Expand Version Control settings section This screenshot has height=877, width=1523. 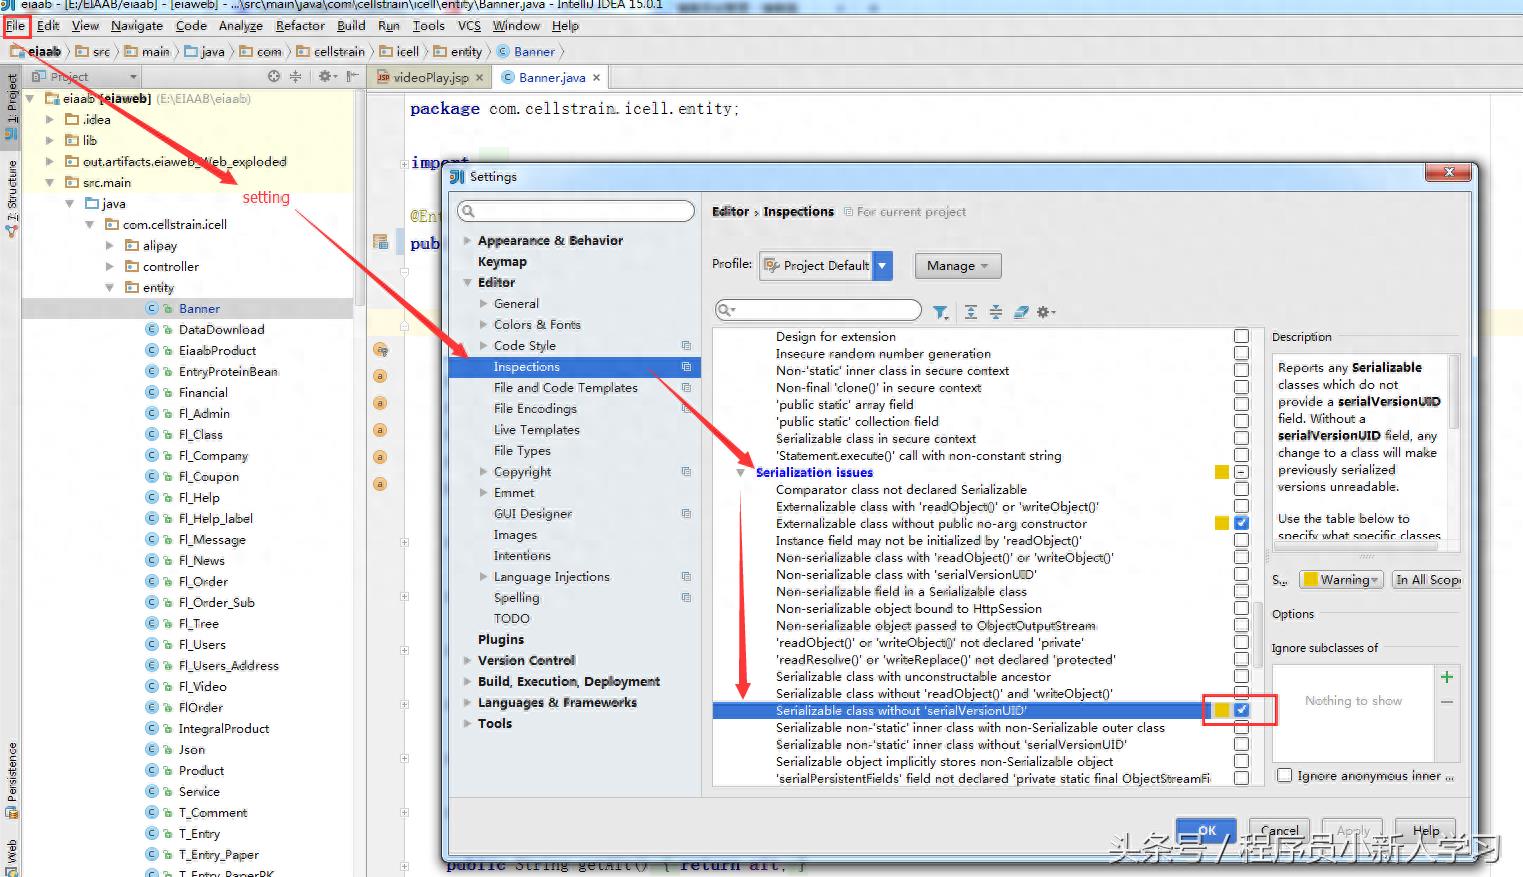(467, 661)
